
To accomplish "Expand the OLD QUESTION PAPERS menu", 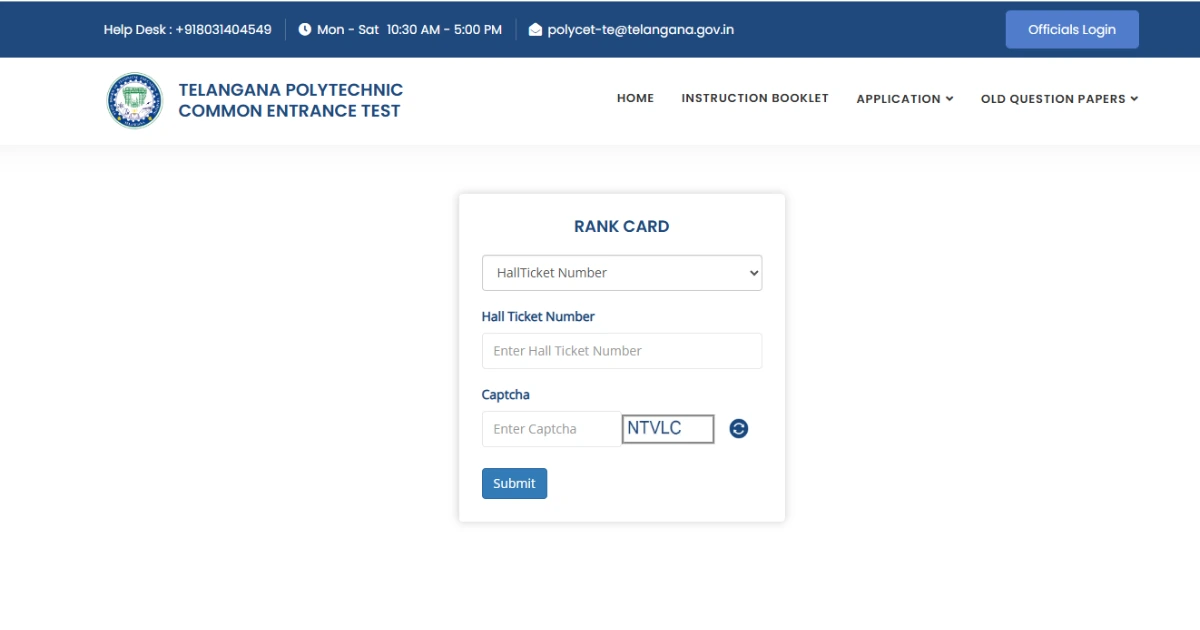I will (x=1060, y=99).
